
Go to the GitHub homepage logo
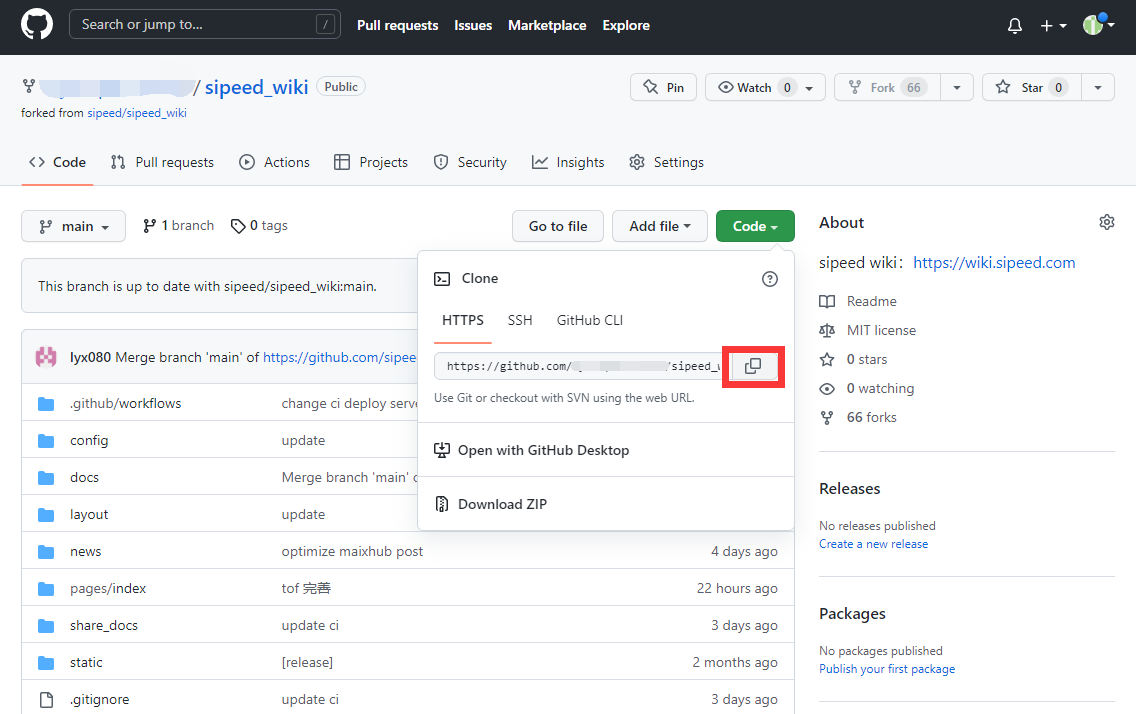coord(37,25)
